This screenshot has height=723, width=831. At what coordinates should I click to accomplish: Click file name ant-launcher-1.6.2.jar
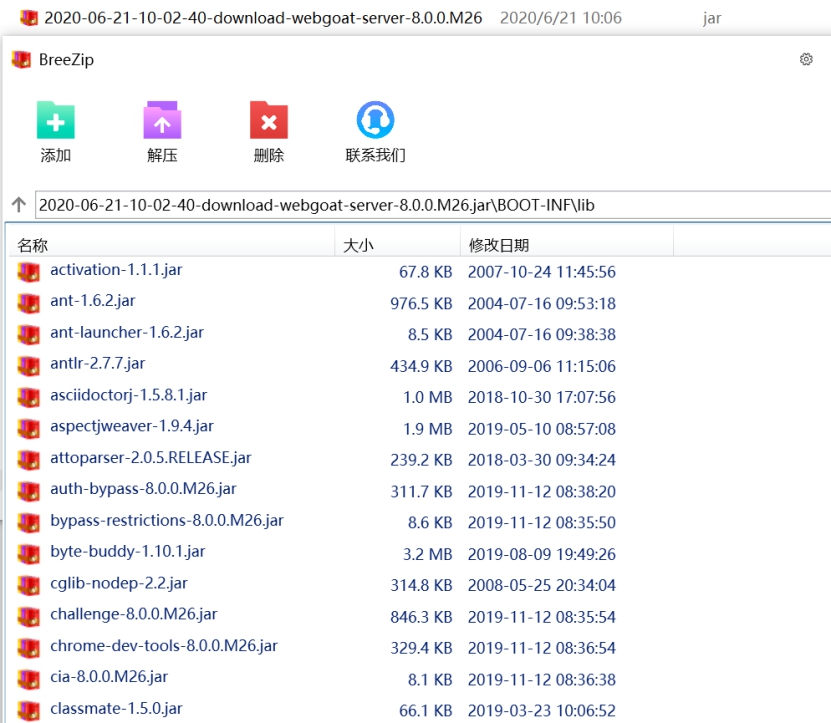pos(127,332)
